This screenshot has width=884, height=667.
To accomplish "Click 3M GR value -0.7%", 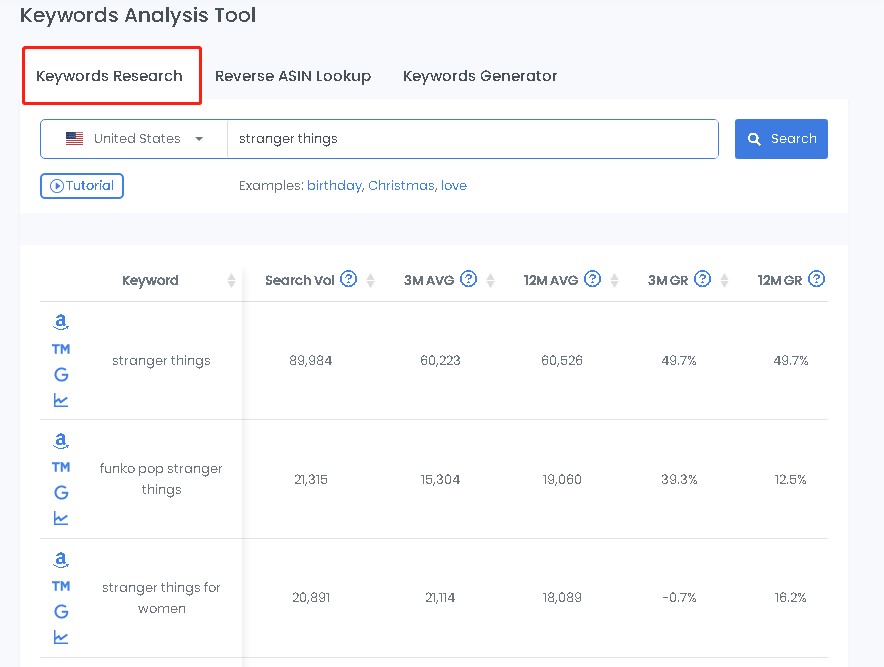I will pos(679,597).
